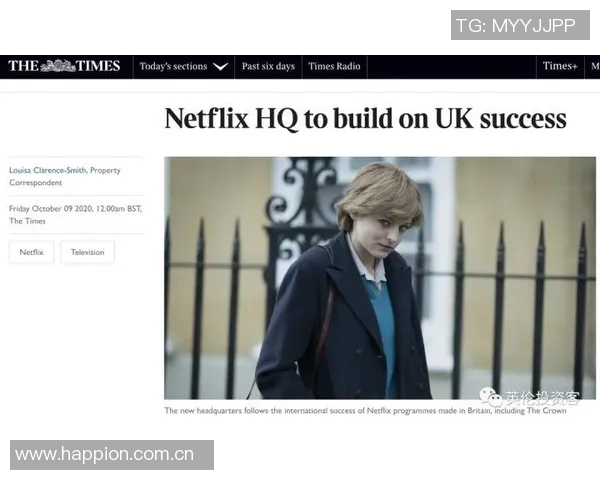Click the main article photo
Image resolution: width=600 pixels, height=480 pixels.
(380, 278)
